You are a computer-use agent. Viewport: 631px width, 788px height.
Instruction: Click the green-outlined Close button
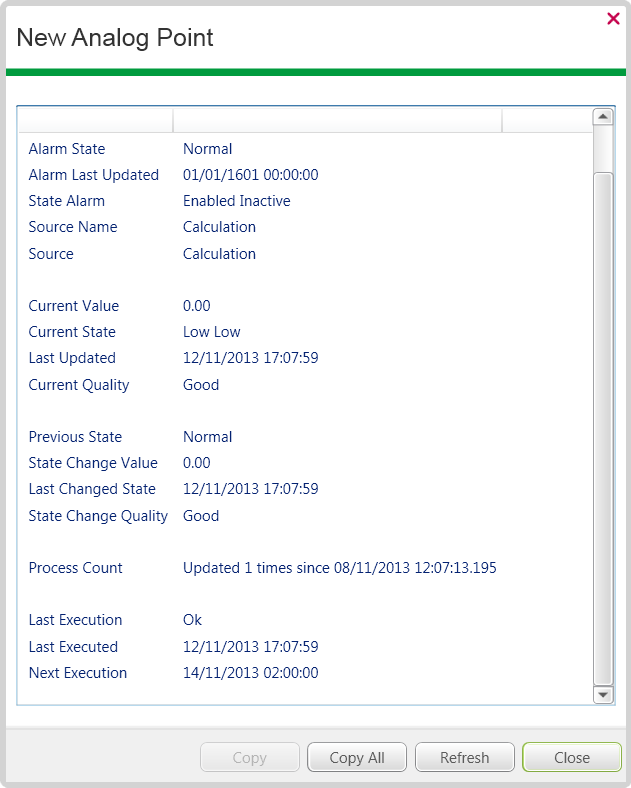[x=571, y=757]
